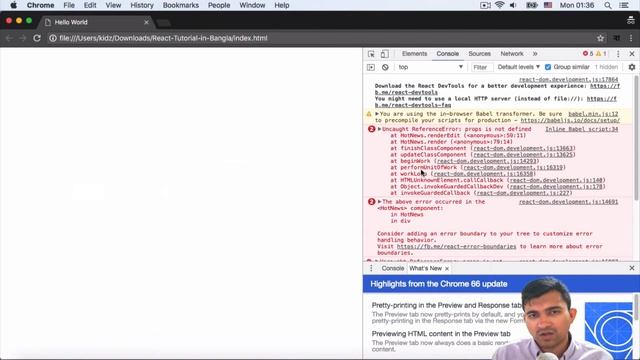Open Spotlight search in menu bar
Image resolution: width=640 pixels, height=360 pixels.
click(x=608, y=5)
